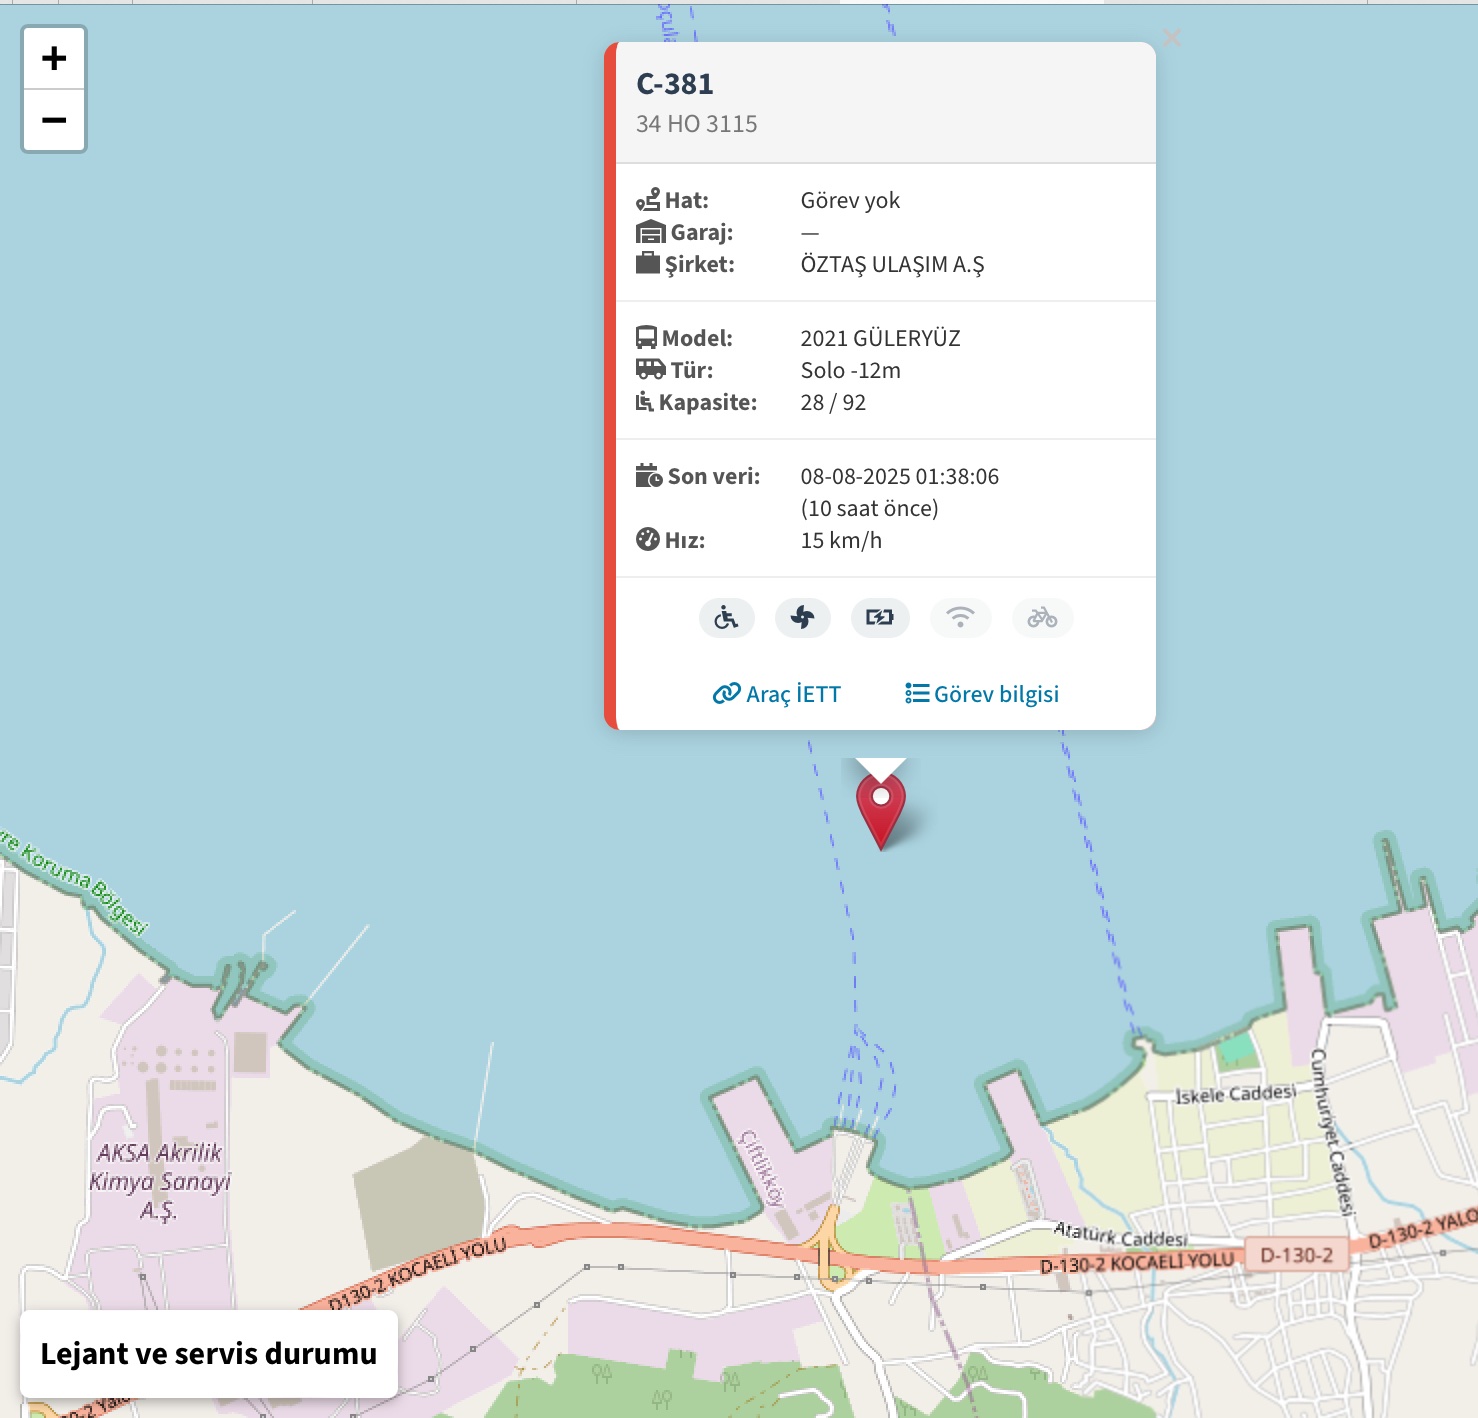
Task: Open the Araç İETT link
Action: click(777, 694)
